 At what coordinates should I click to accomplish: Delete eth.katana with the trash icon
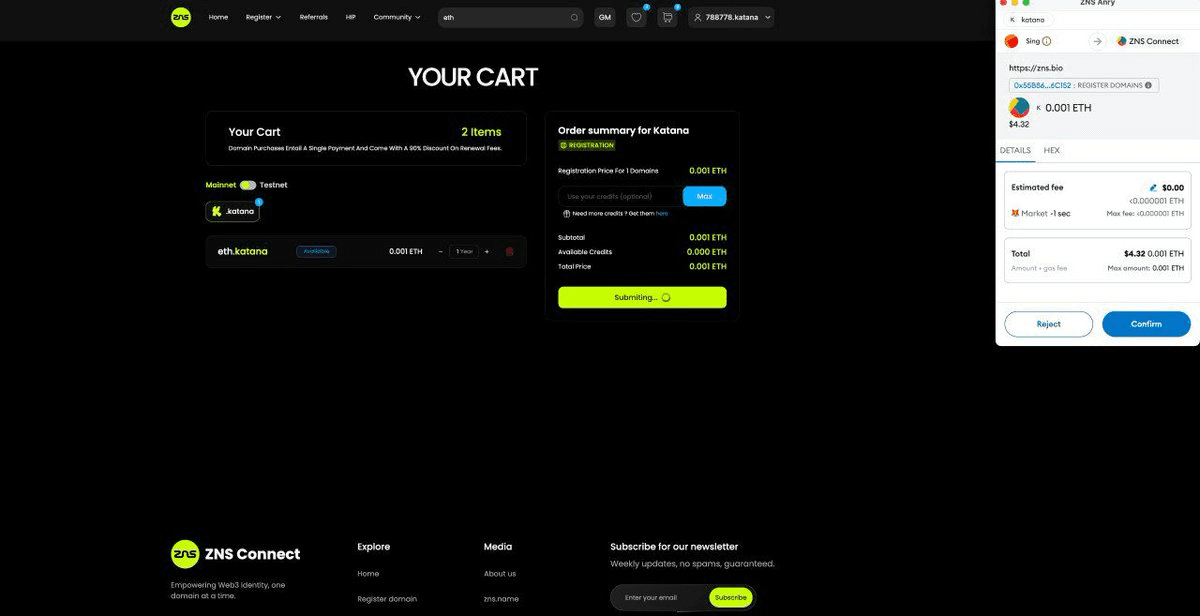coord(509,252)
